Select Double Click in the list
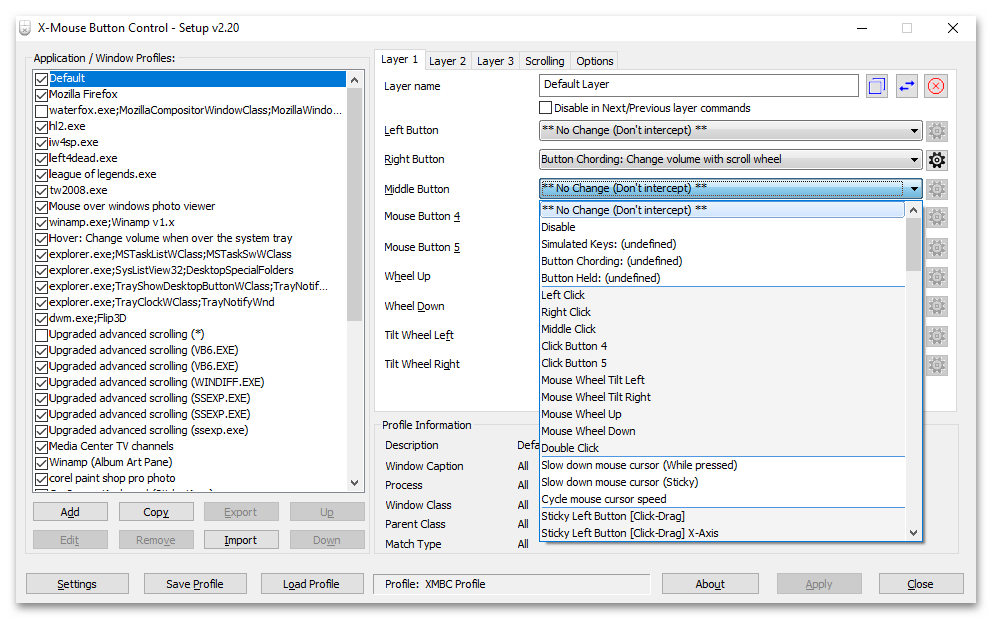 tap(722, 448)
